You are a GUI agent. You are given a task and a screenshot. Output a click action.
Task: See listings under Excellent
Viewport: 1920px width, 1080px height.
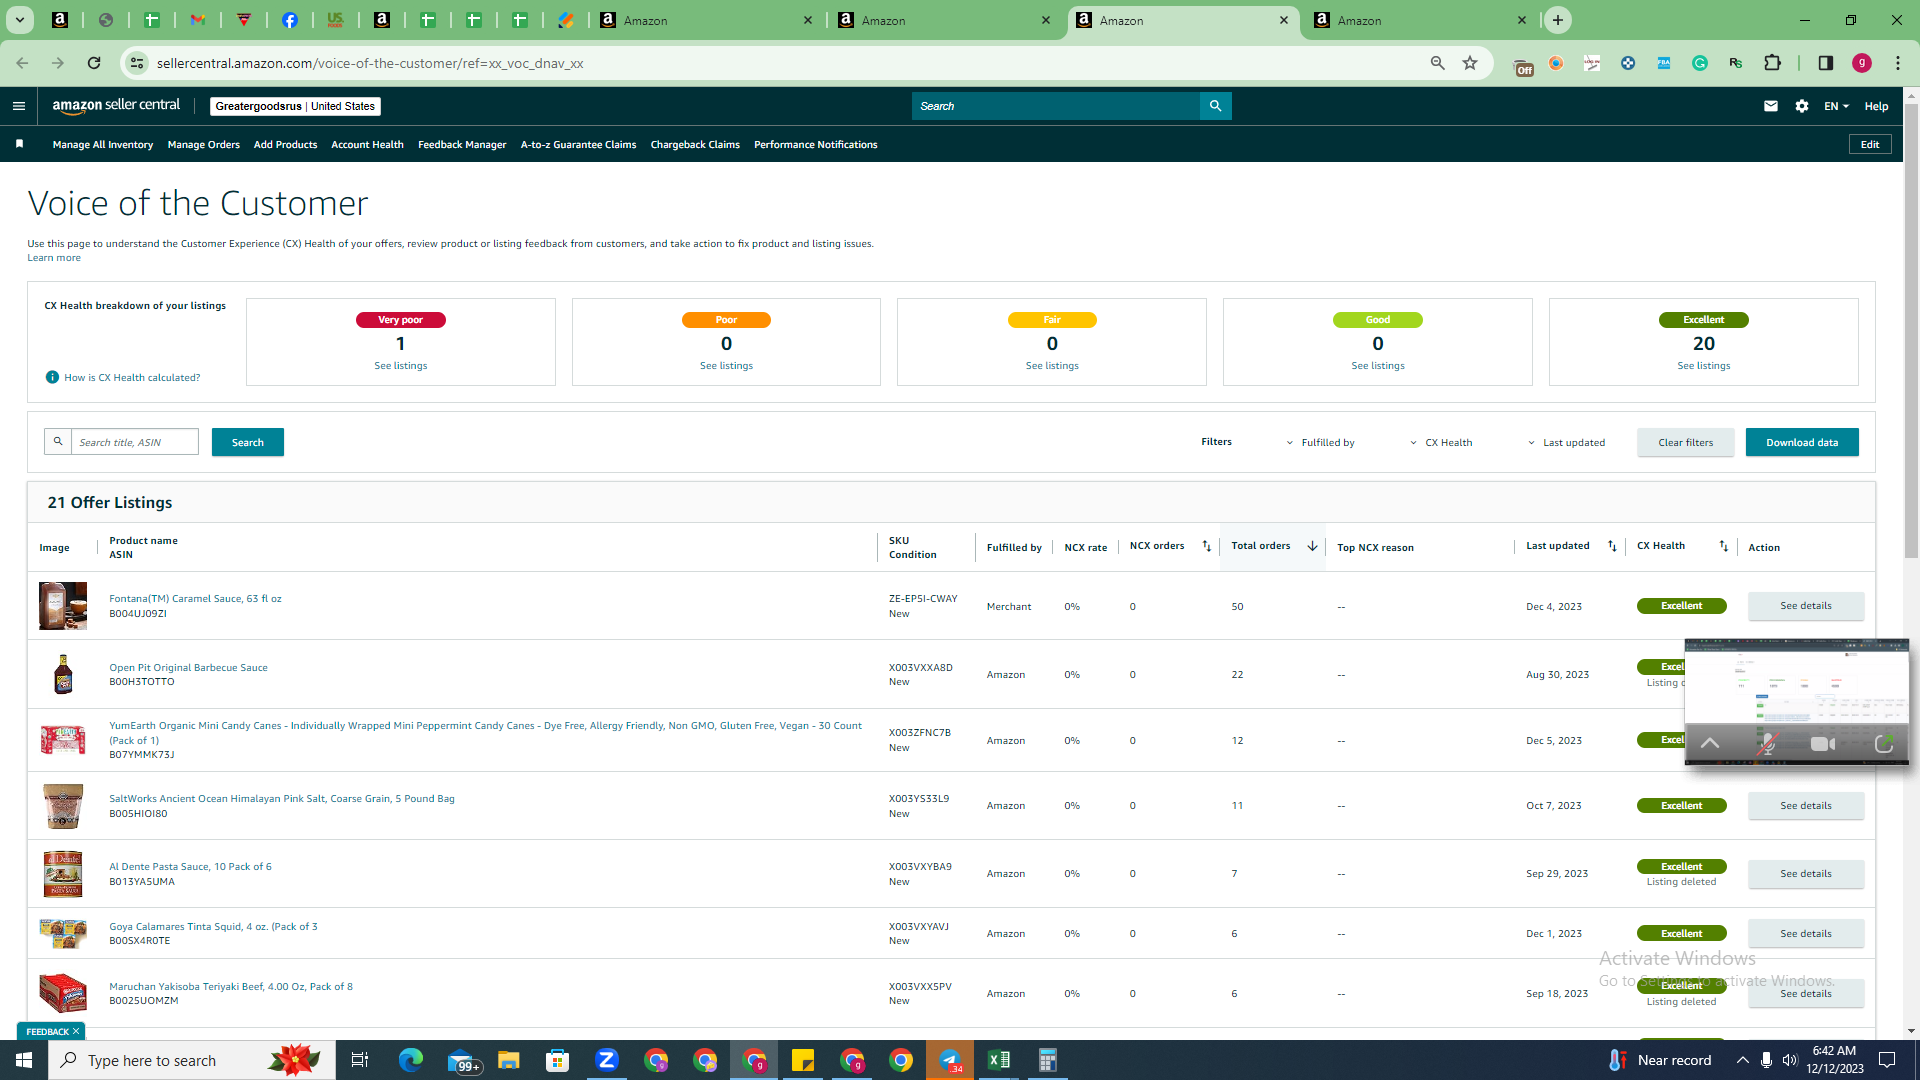pyautogui.click(x=1704, y=366)
